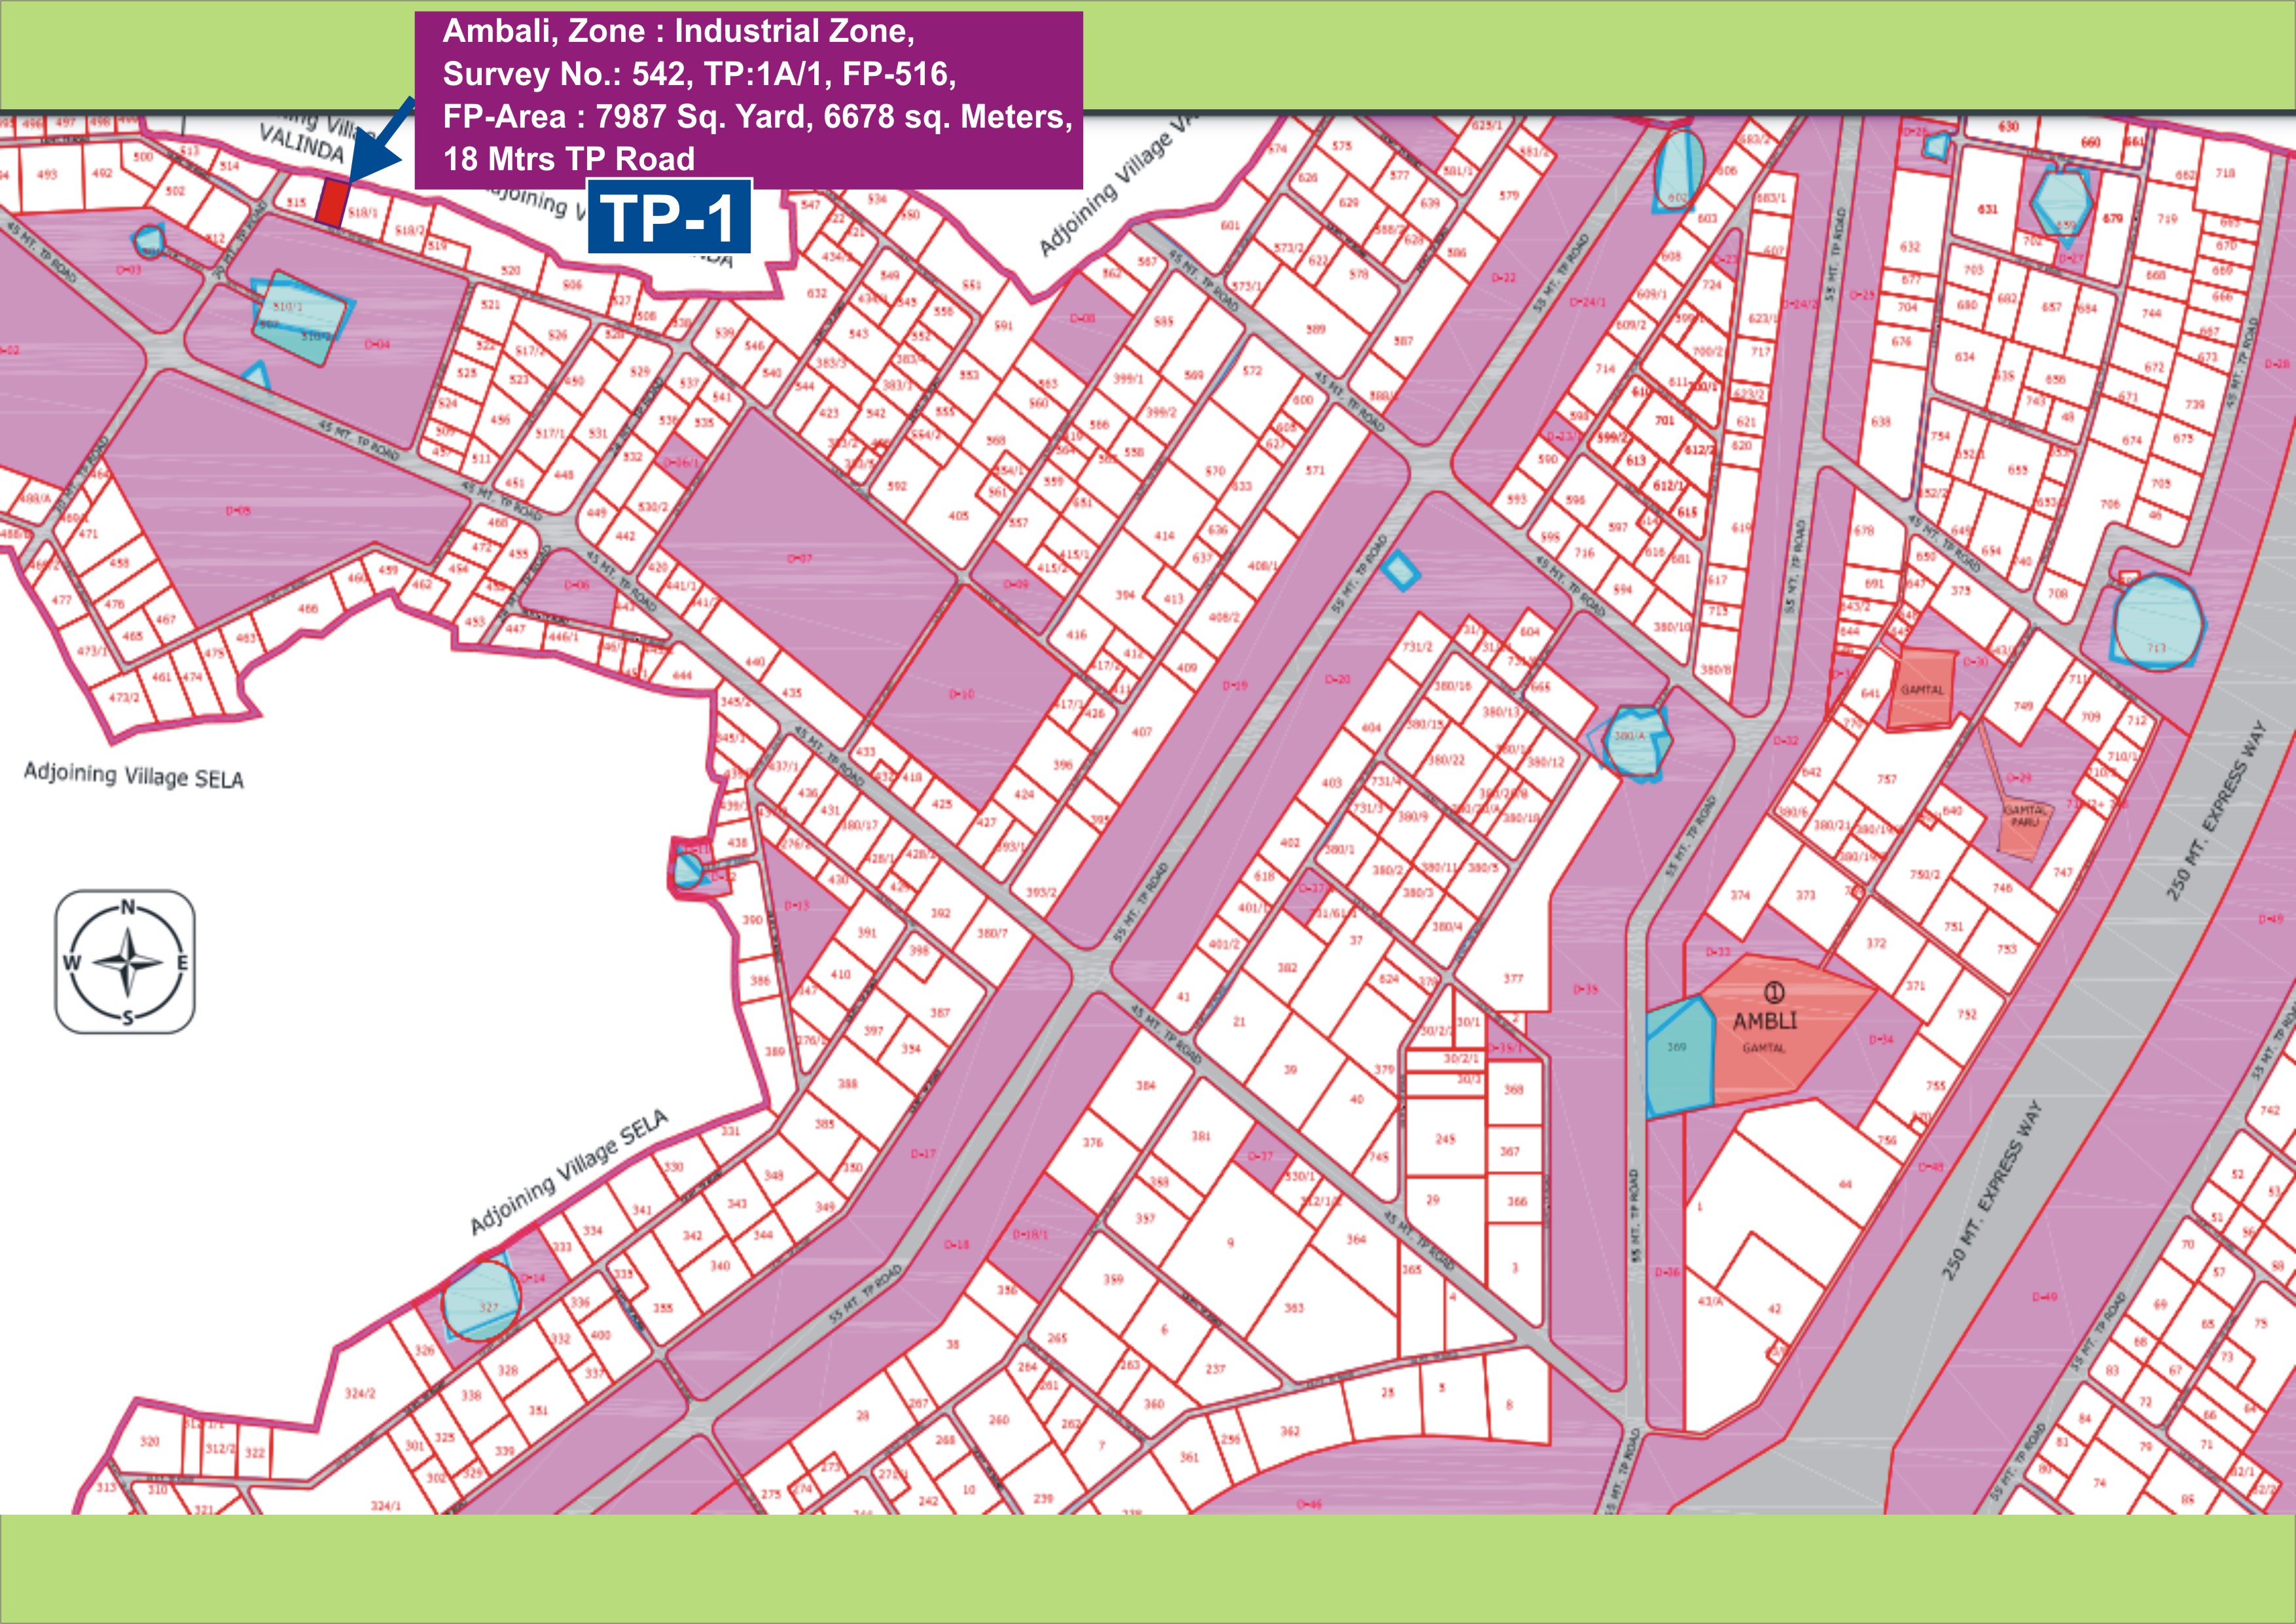Select plot number 405
This screenshot has height=1624, width=2296.
pos(958,516)
